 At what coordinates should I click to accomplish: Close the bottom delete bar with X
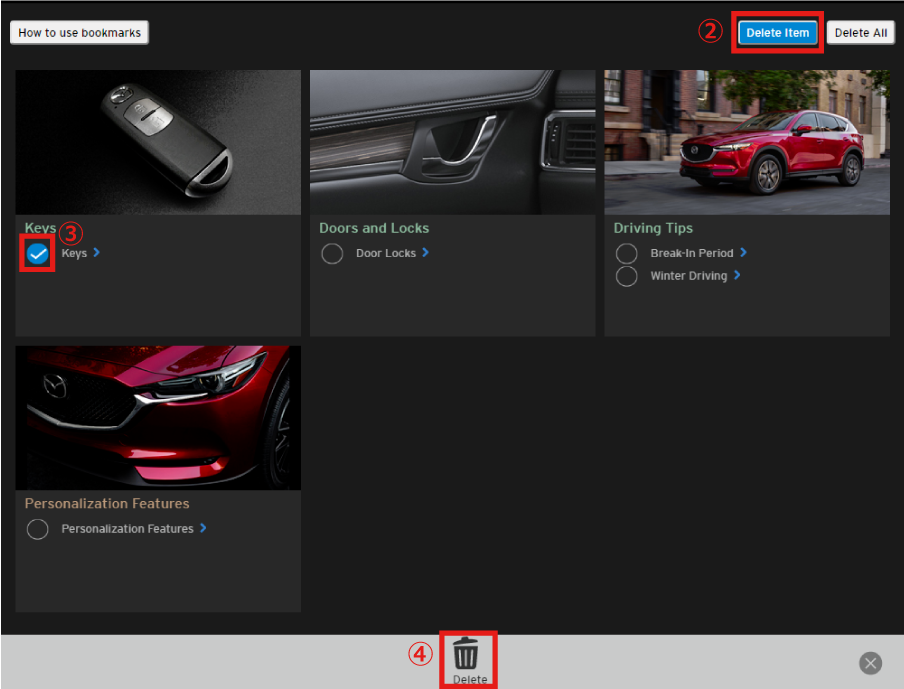[x=870, y=663]
